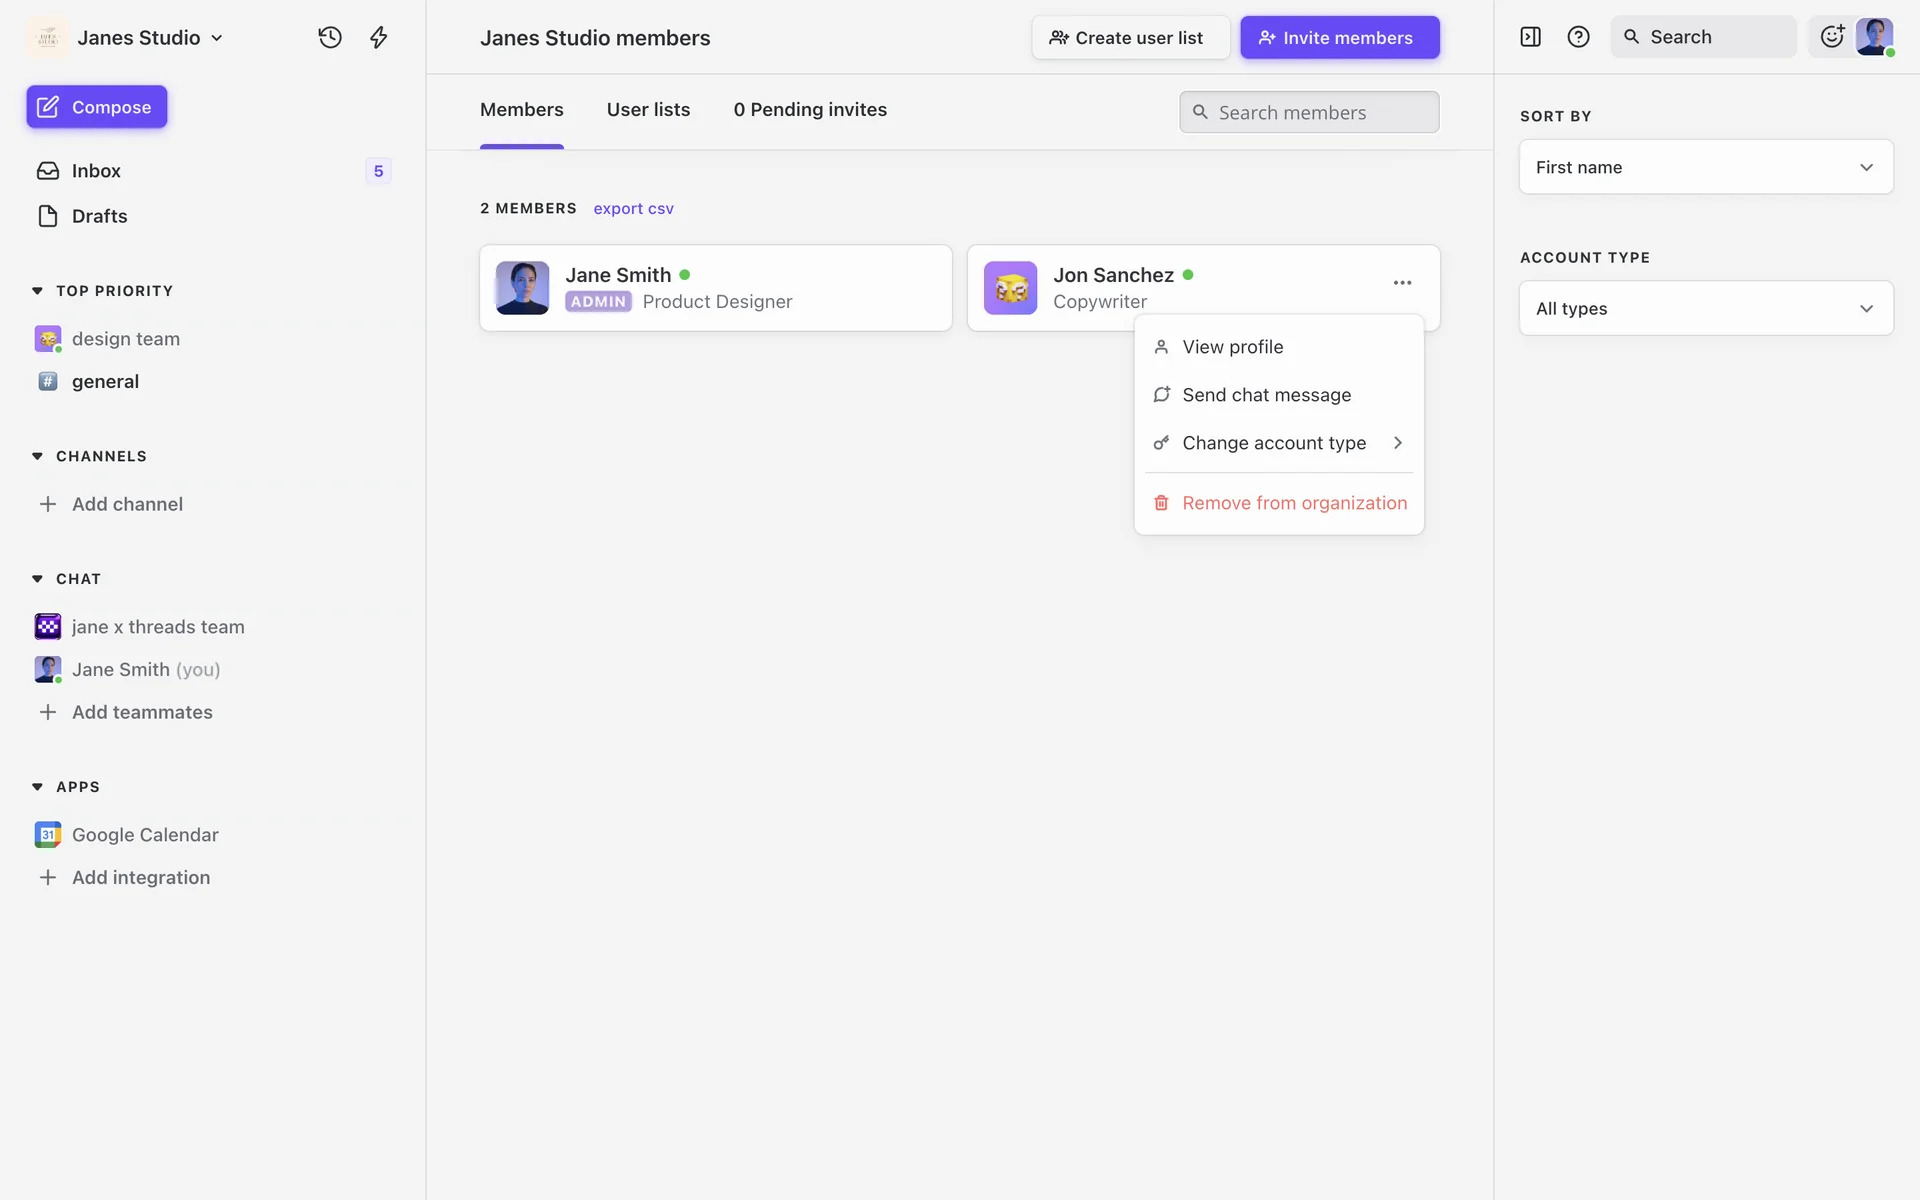Open the First name sort dropdown

(x=1705, y=167)
